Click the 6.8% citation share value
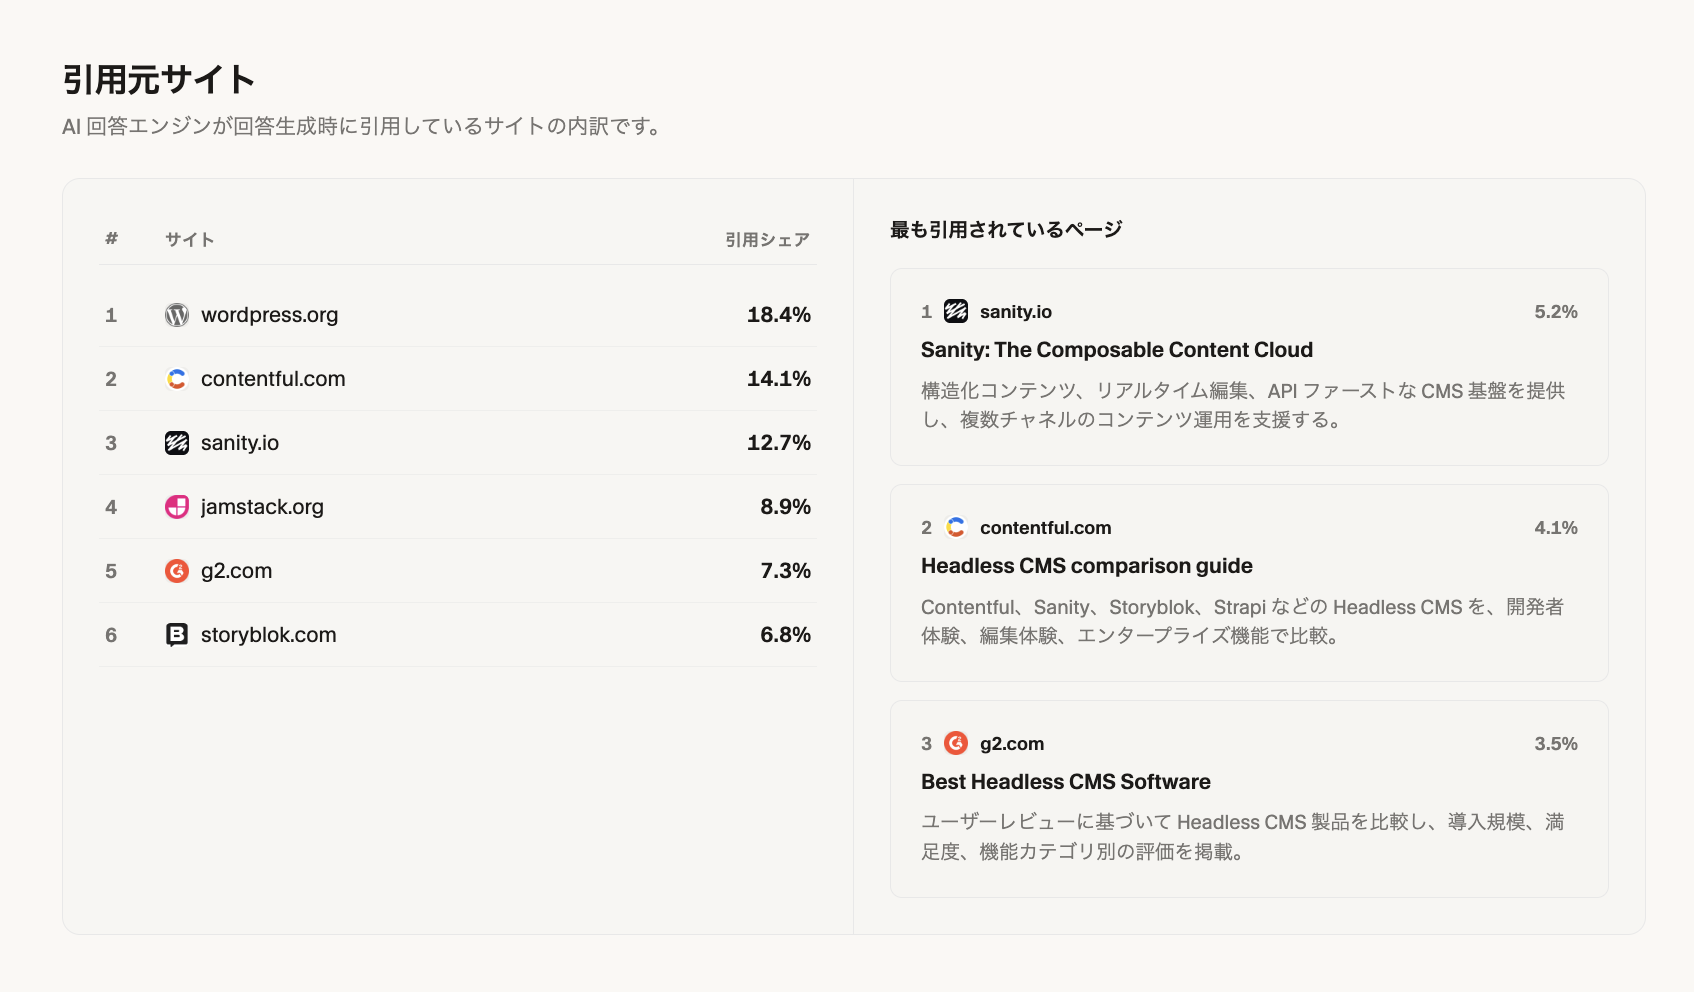The image size is (1694, 992). pos(785,635)
